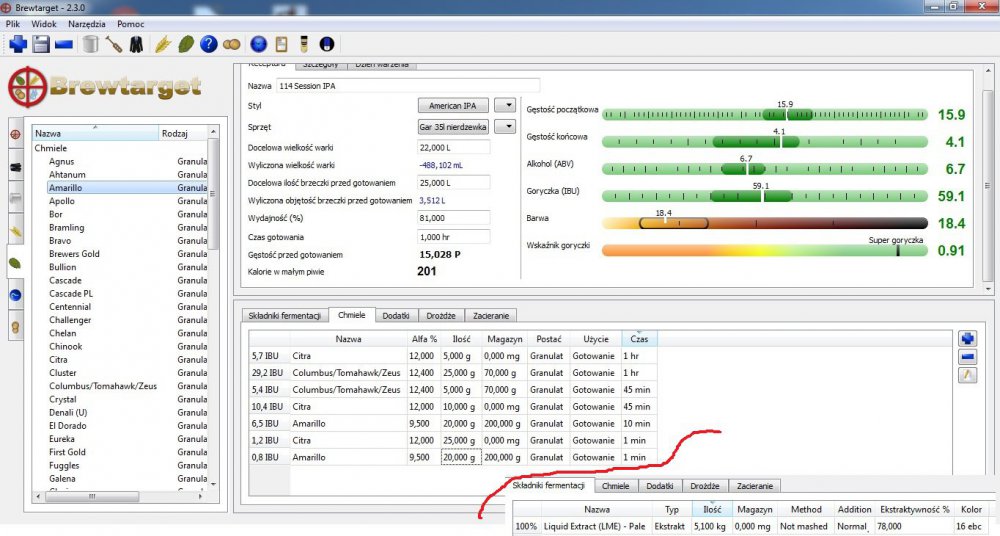This screenshot has width=1000, height=536.
Task: Click the suit style editor icon
Action: pyautogui.click(x=136, y=44)
